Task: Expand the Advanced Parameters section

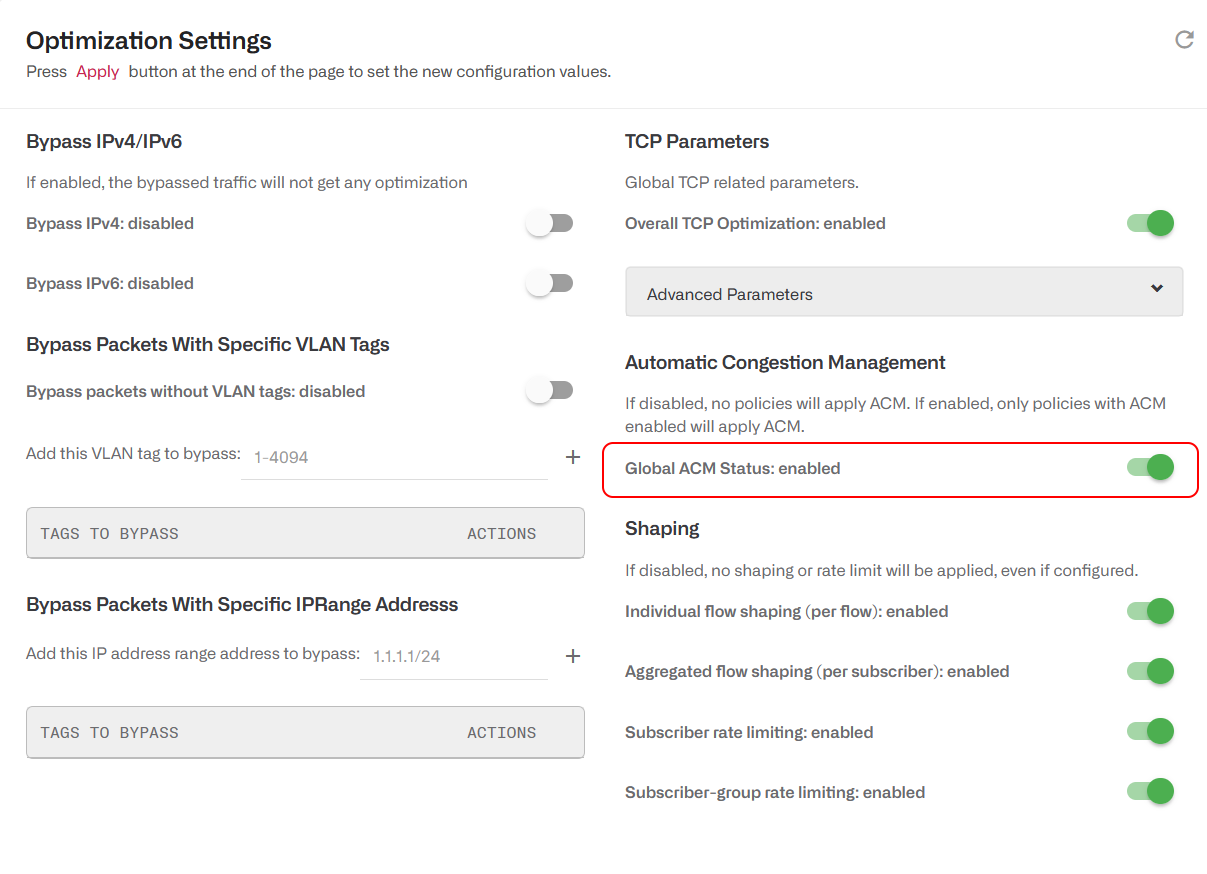Action: (904, 291)
